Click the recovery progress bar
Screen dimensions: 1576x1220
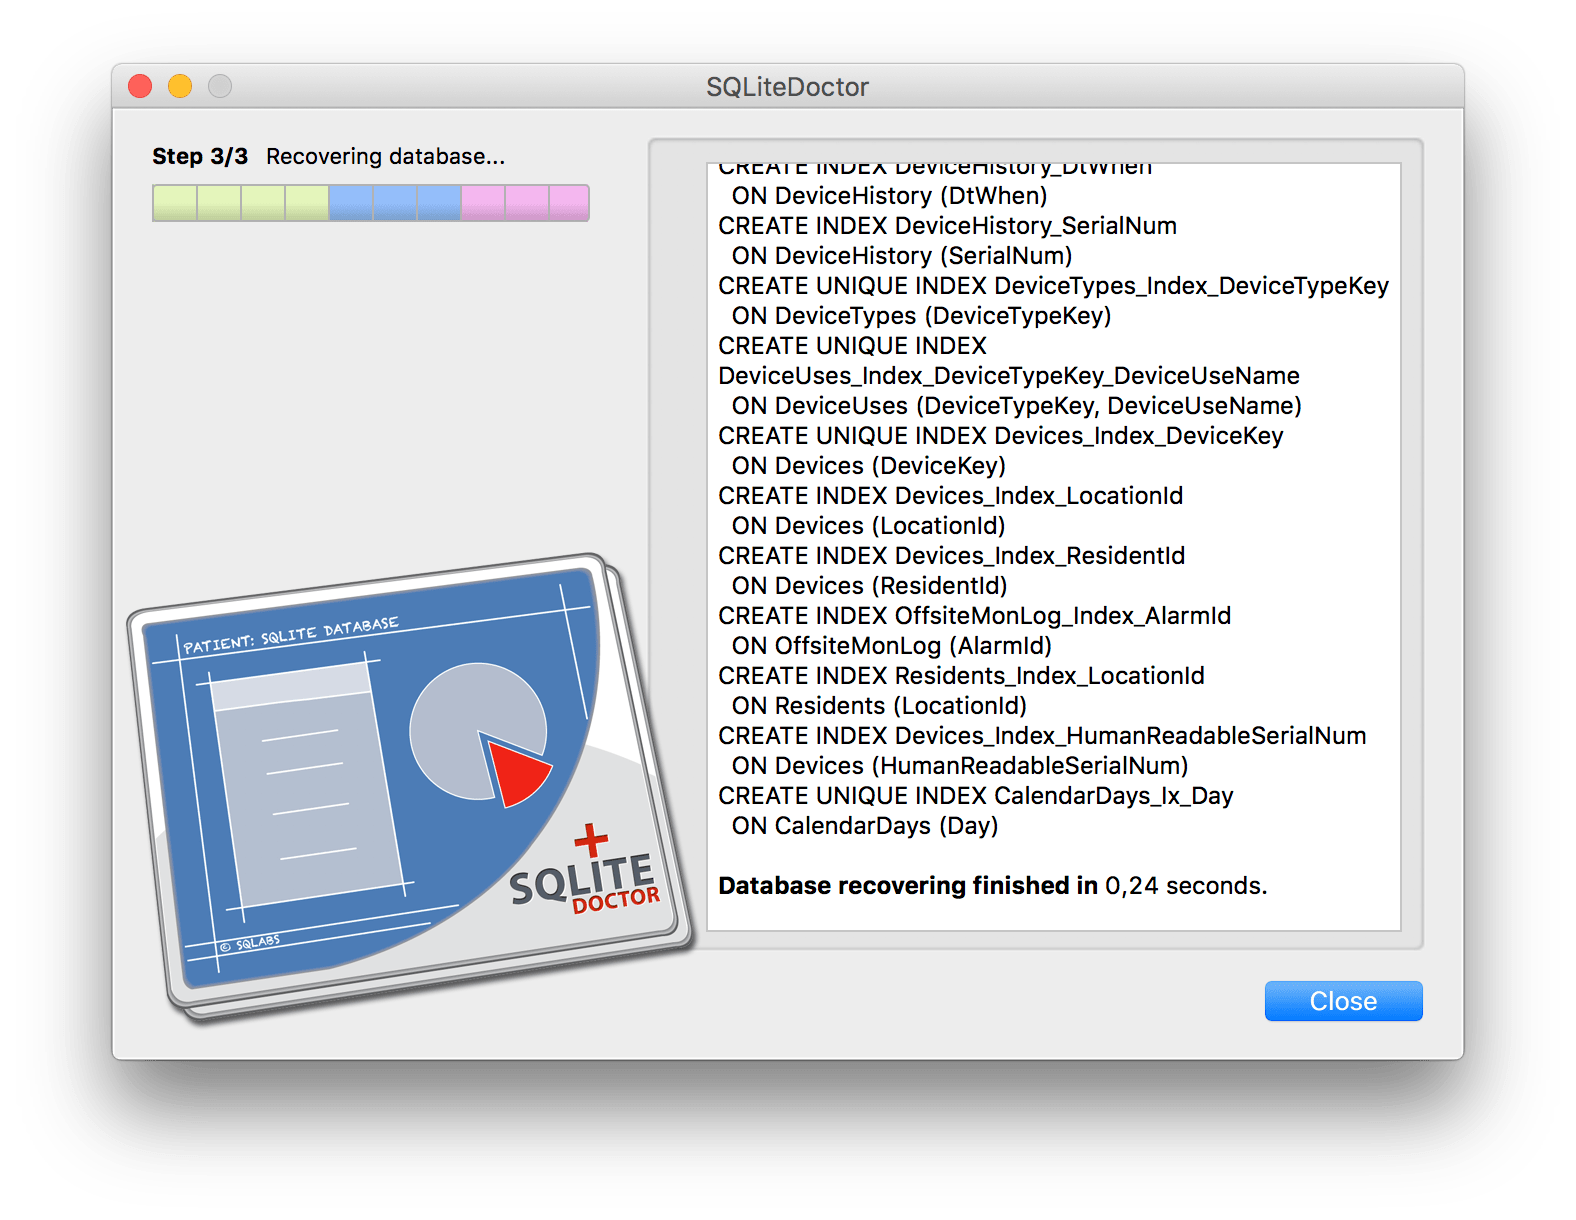pos(371,203)
